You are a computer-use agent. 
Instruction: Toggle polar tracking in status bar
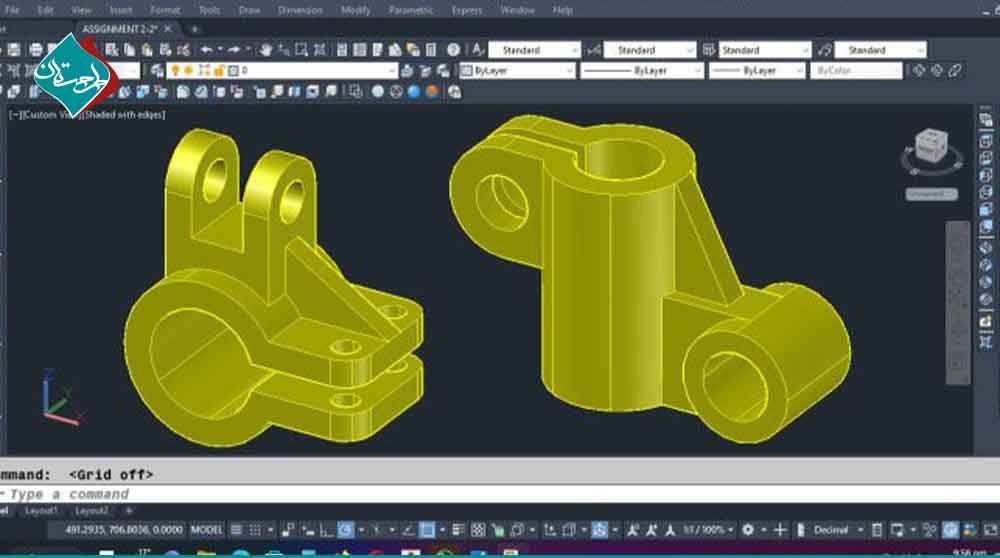coord(345,530)
